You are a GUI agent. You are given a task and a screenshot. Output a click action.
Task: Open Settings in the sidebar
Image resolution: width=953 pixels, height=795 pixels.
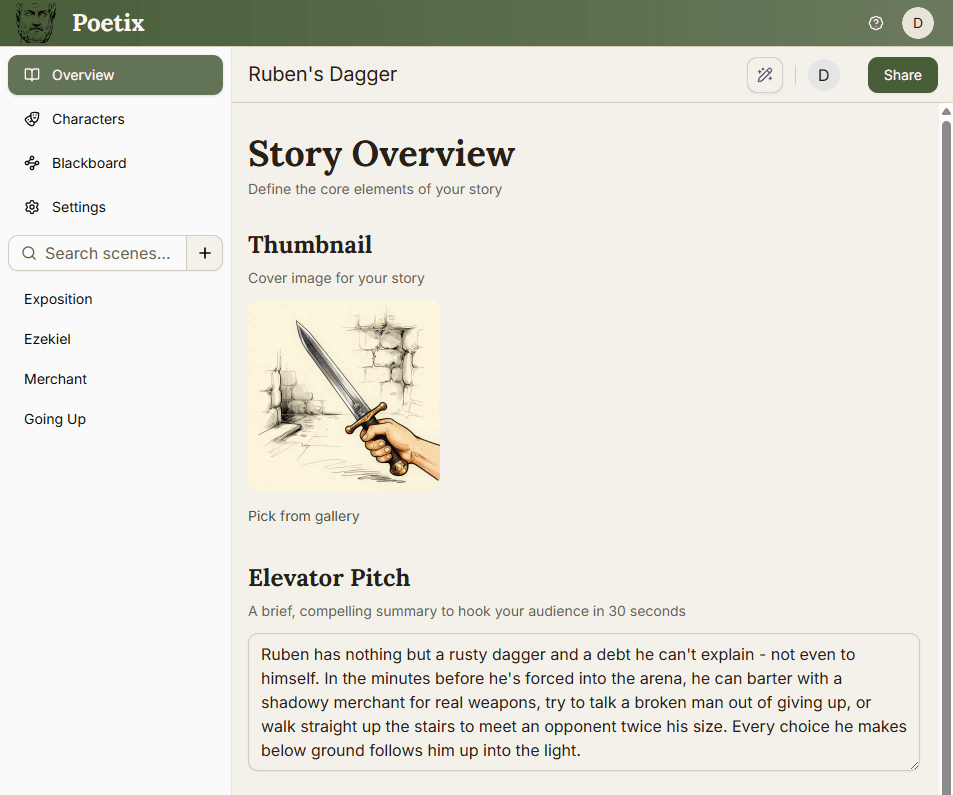[x=115, y=207]
